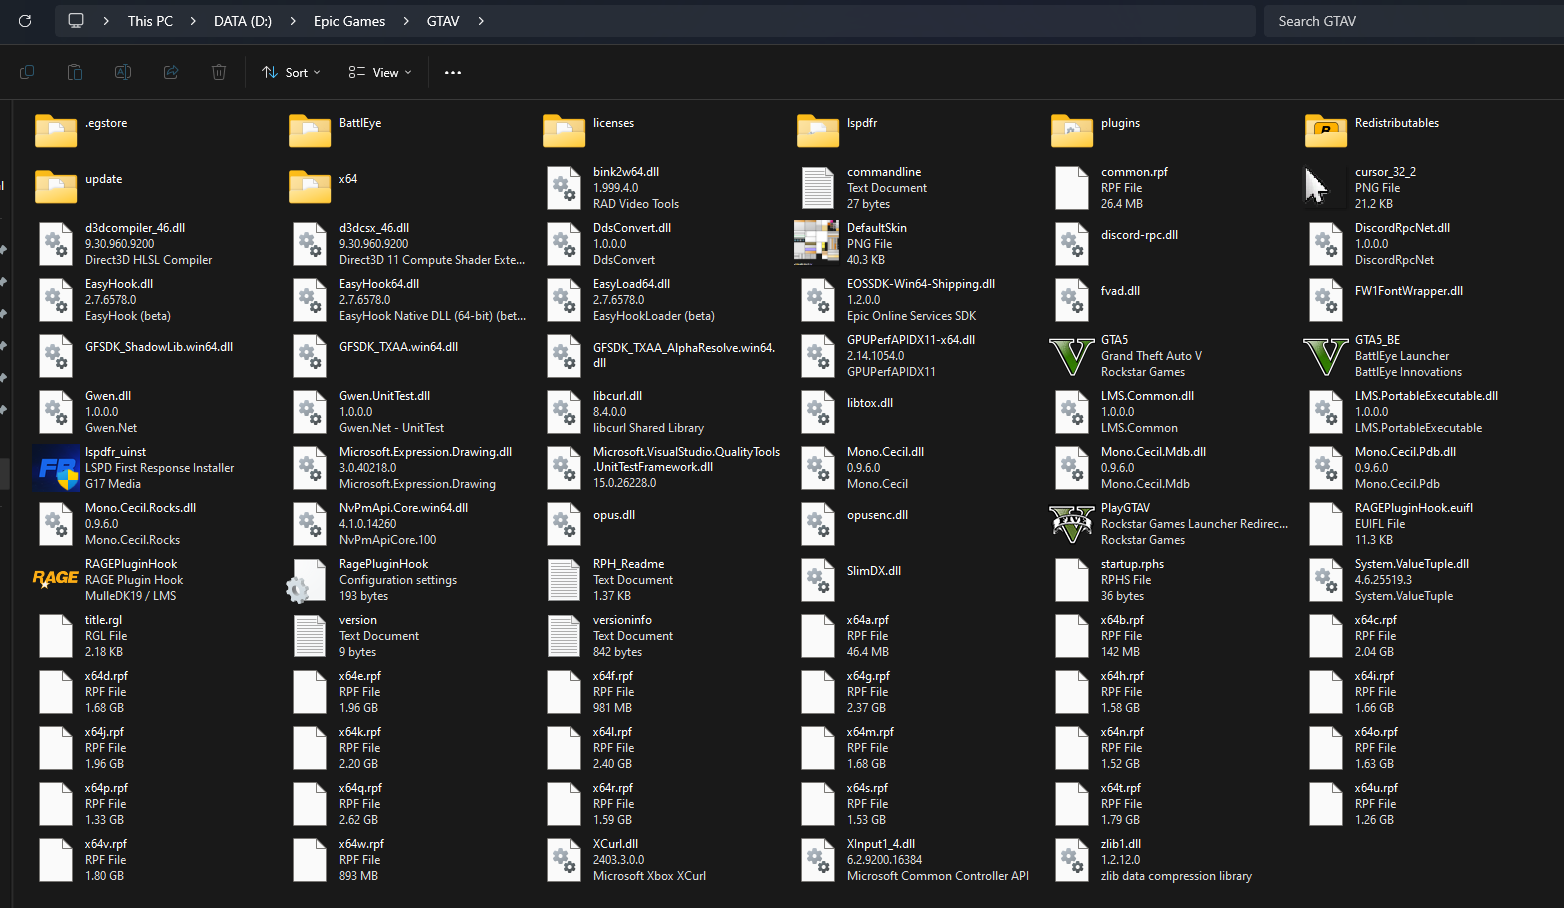Click the lspdfr folder icon
The height and width of the screenshot is (908, 1564).
point(818,130)
